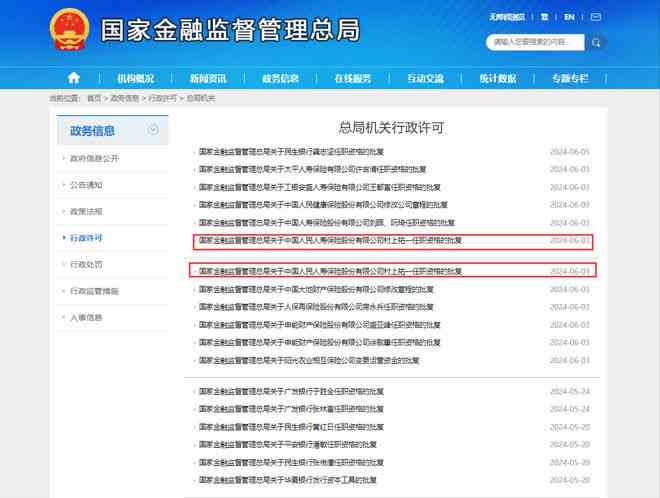The width and height of the screenshot is (660, 498).
Task: Open the 无障碍浏览 accessibility link
Action: 507,17
